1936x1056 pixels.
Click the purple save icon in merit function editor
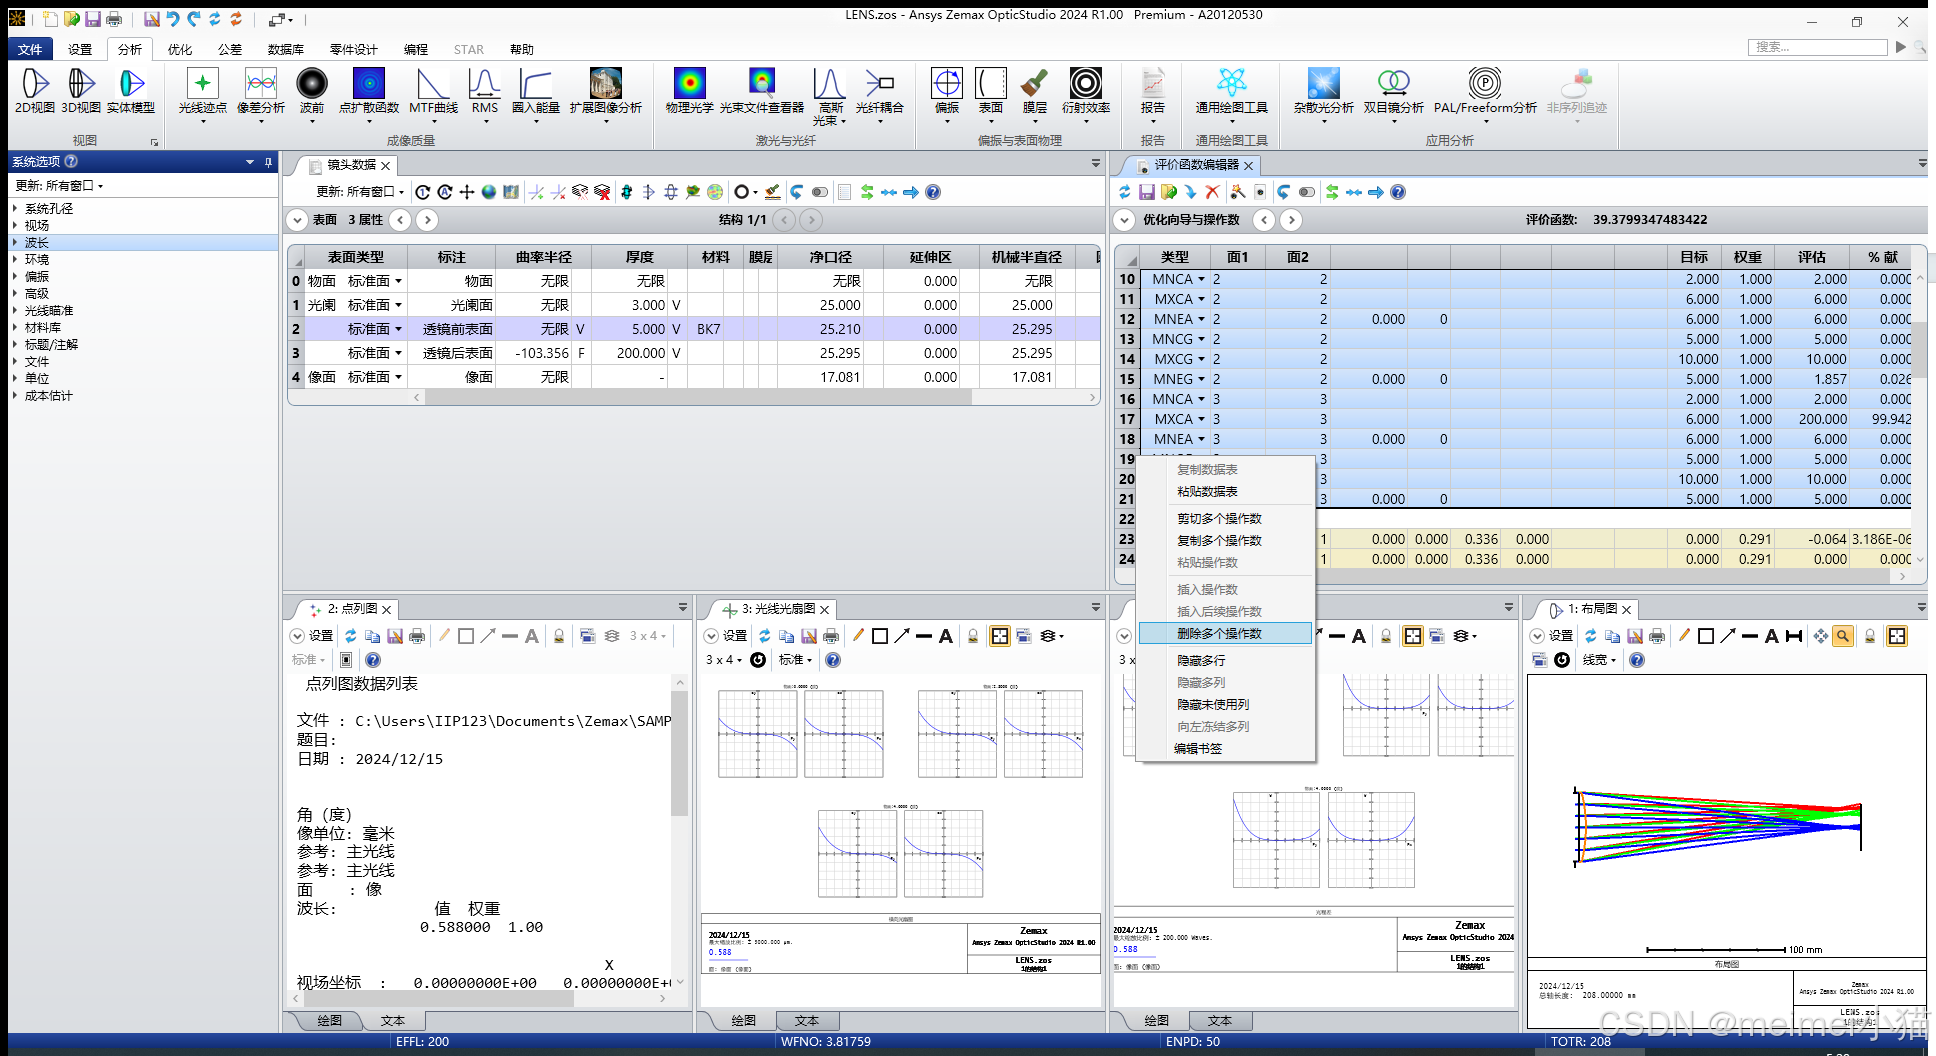(1147, 192)
